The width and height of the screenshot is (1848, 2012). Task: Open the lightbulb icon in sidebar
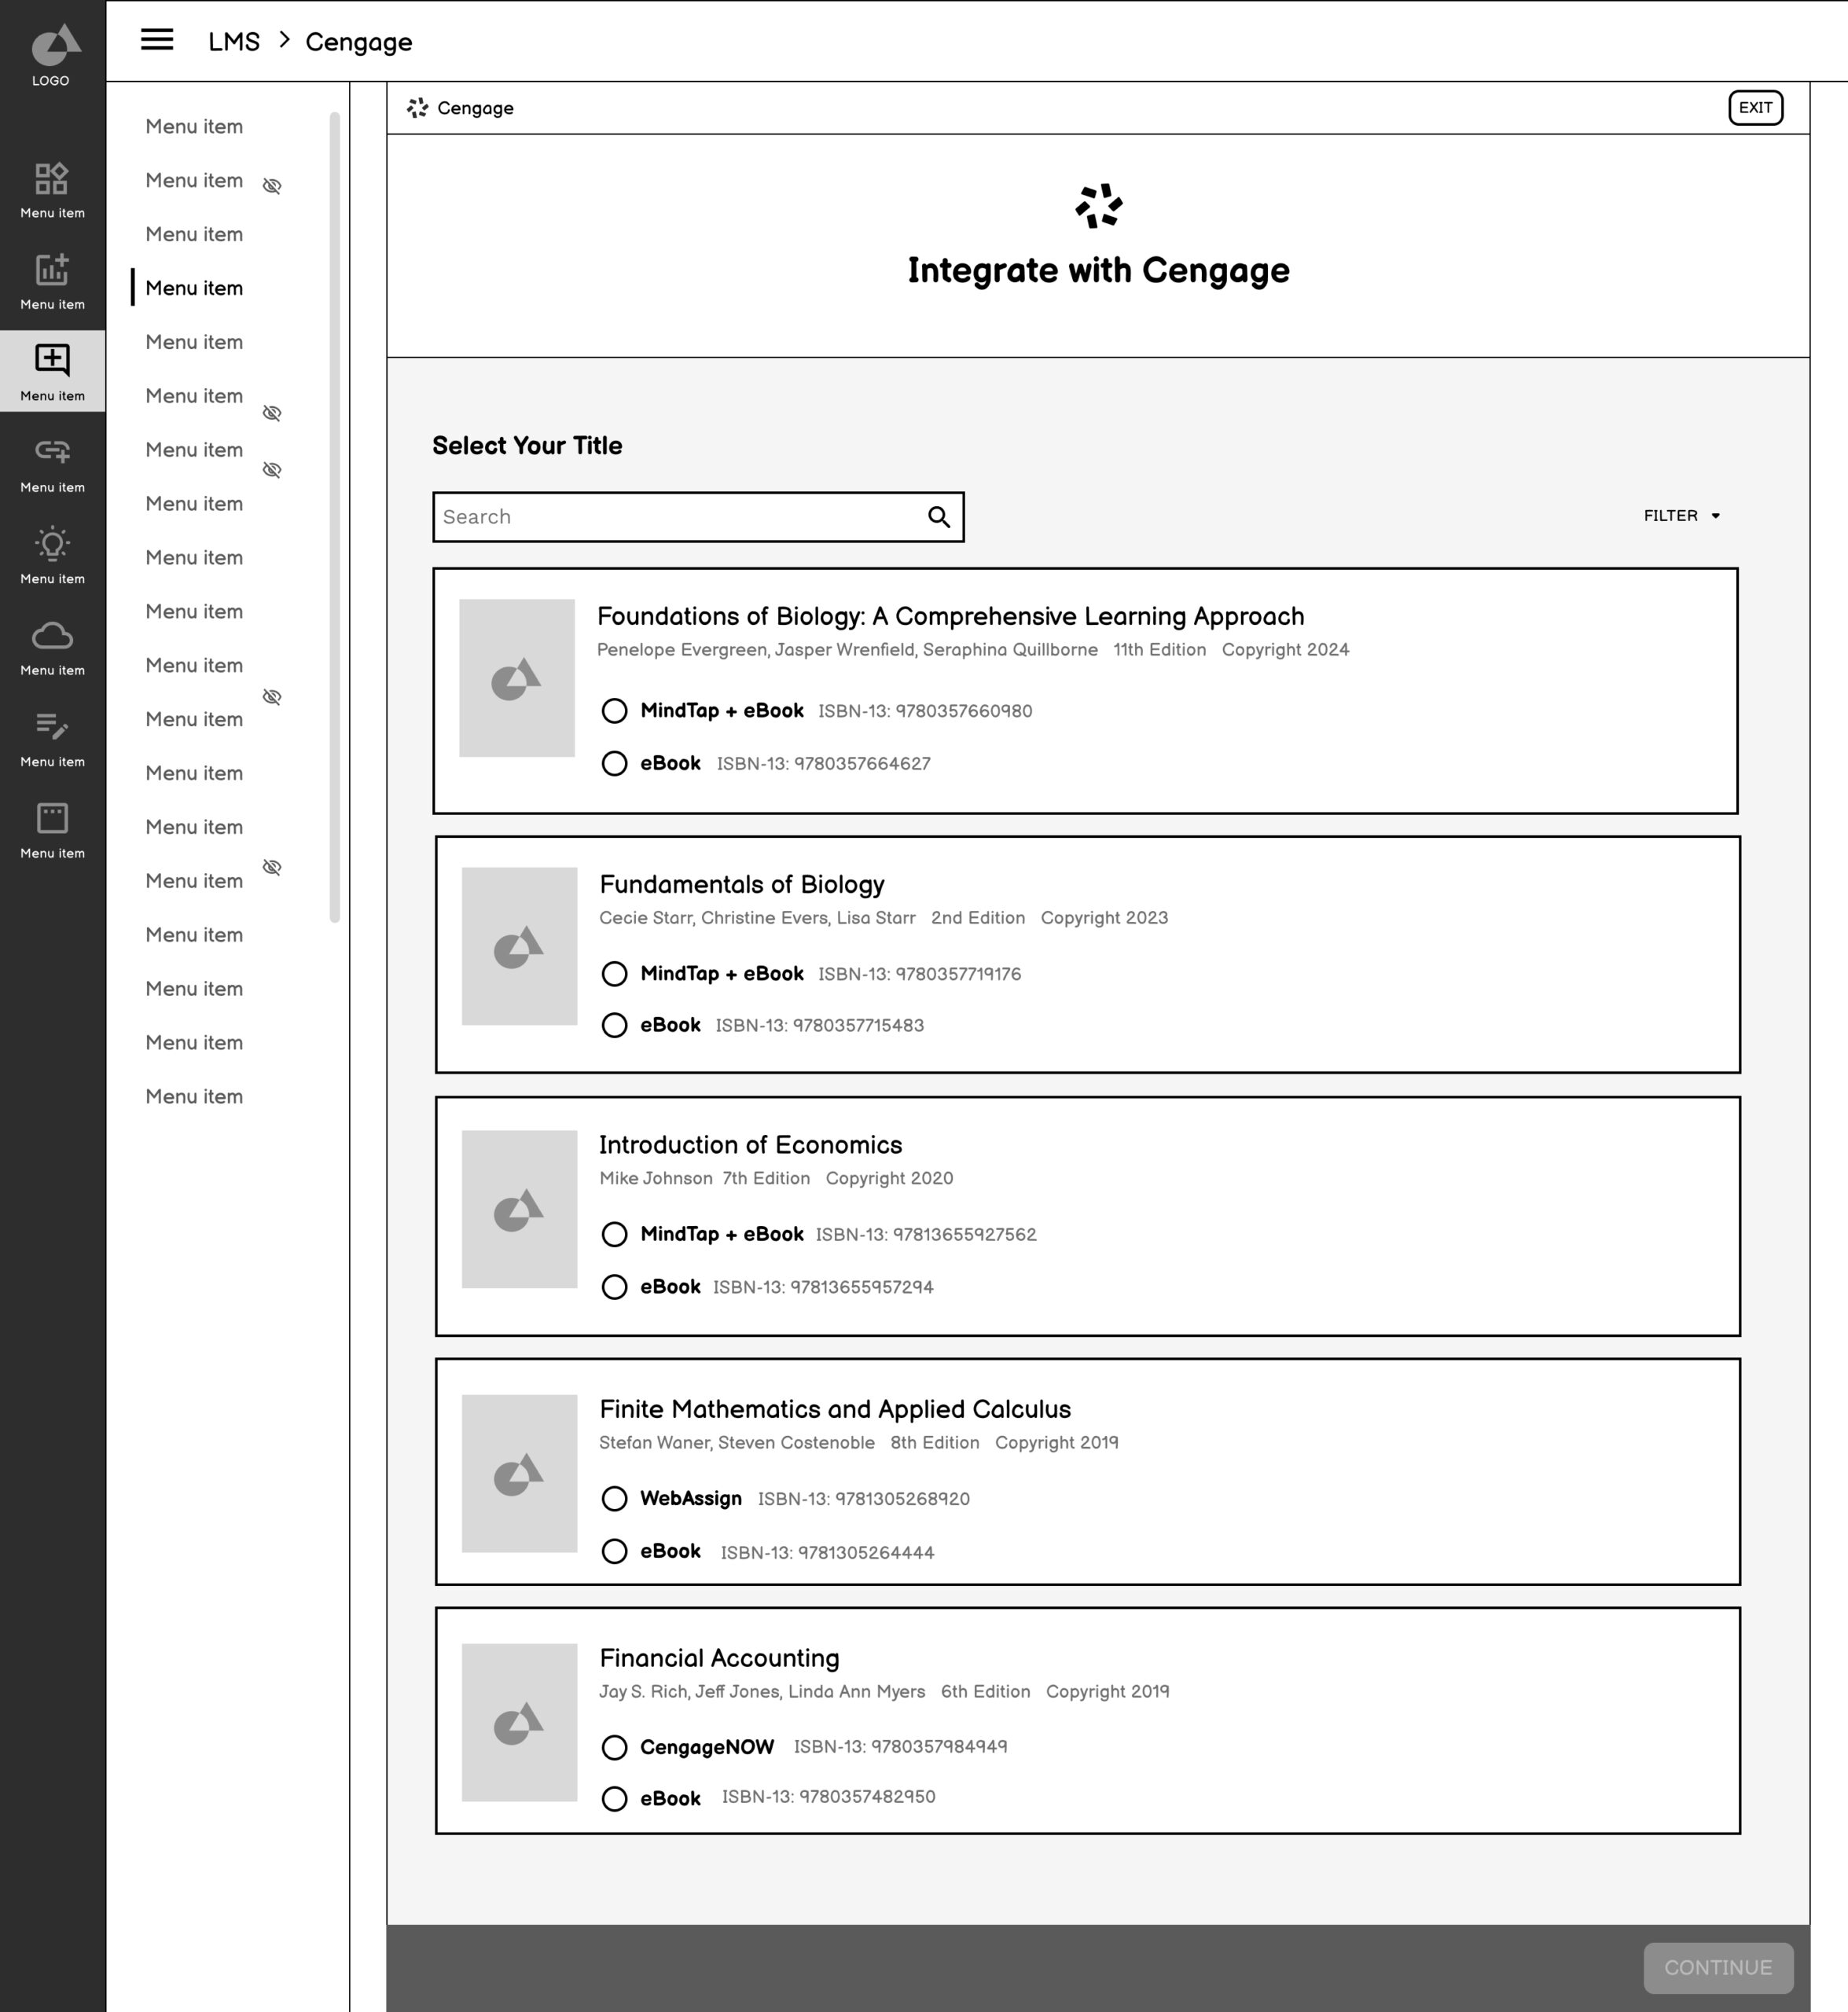[52, 544]
